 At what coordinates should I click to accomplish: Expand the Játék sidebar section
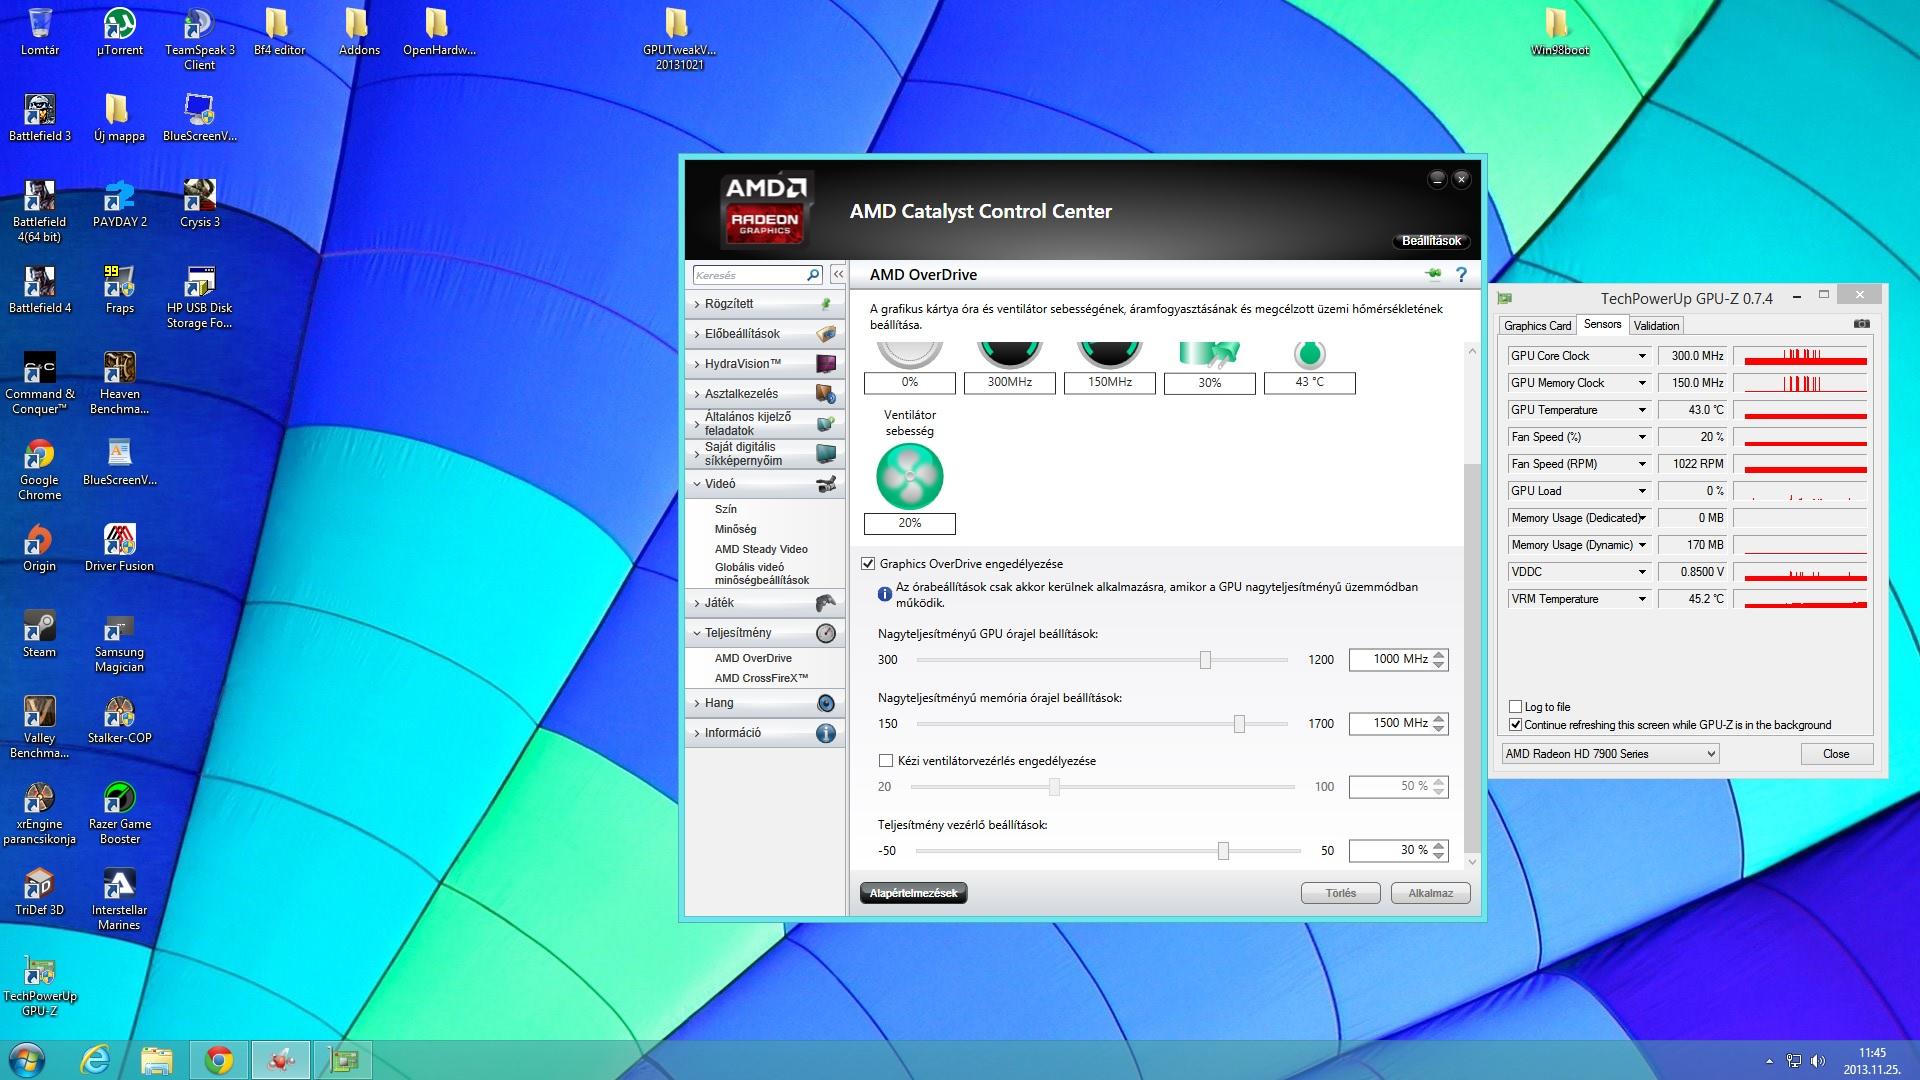pos(765,603)
